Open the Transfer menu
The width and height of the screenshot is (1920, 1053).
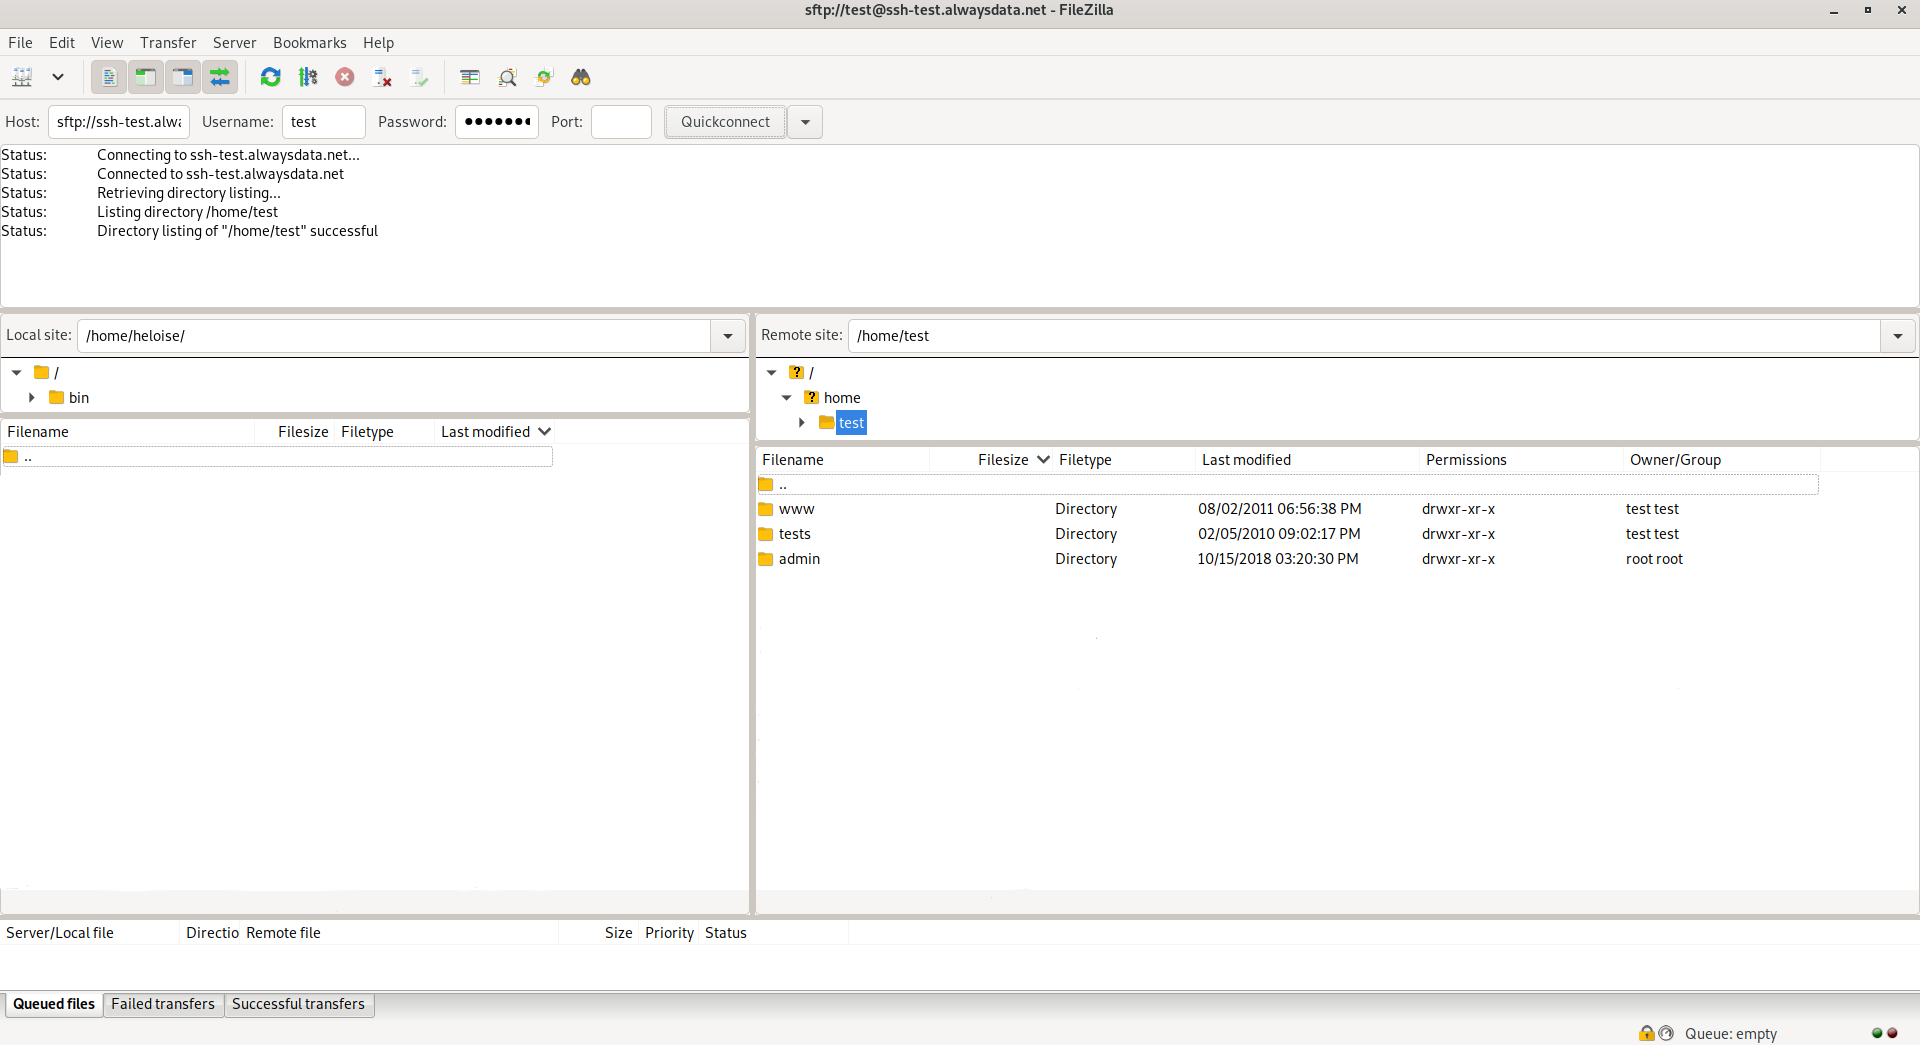pos(167,42)
